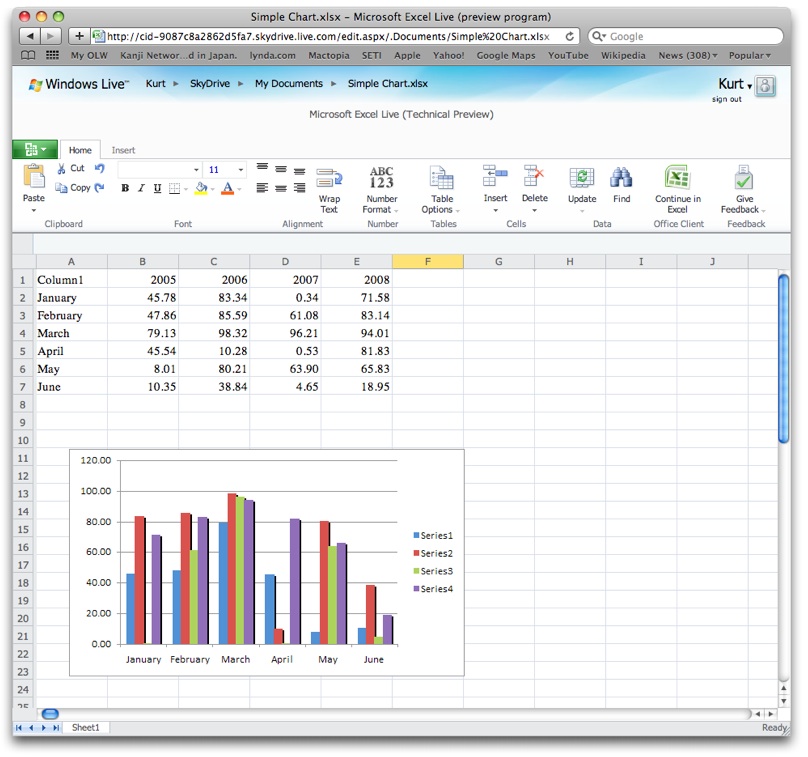Screen dimensions: 808x757
Task: Click the vertical scrollbar thumb
Action: click(x=783, y=359)
